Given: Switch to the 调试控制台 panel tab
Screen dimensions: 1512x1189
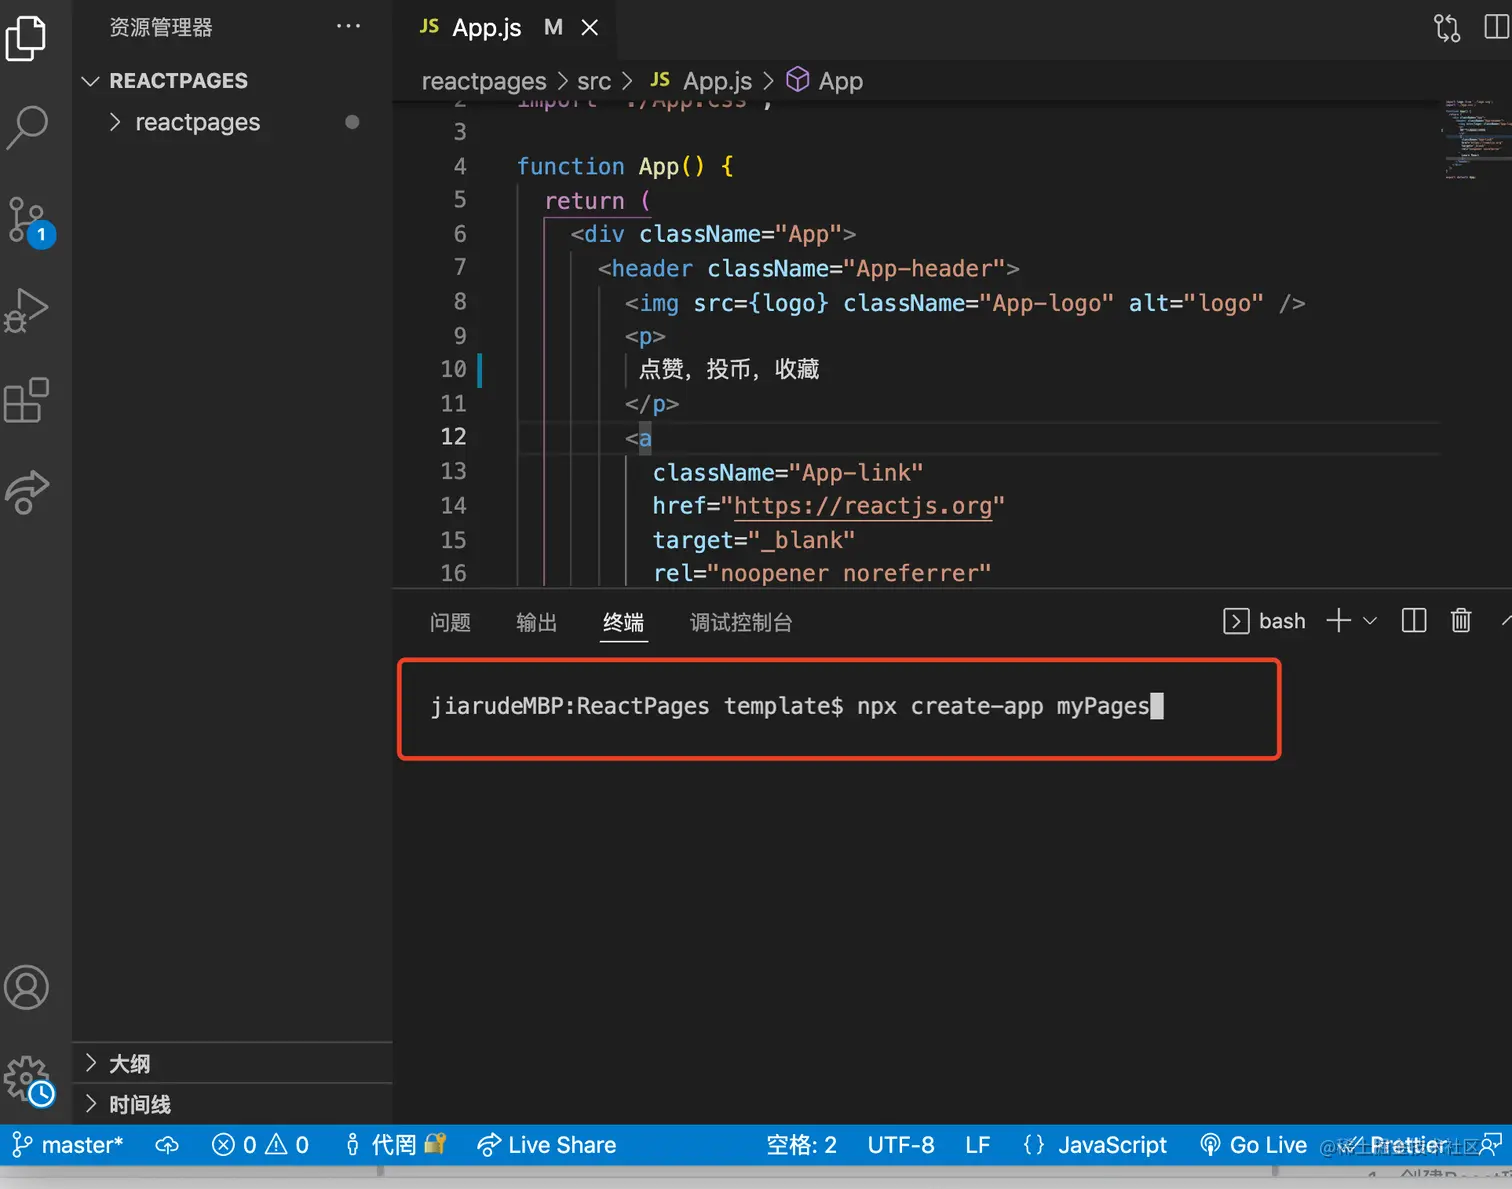Looking at the screenshot, I should [x=741, y=622].
